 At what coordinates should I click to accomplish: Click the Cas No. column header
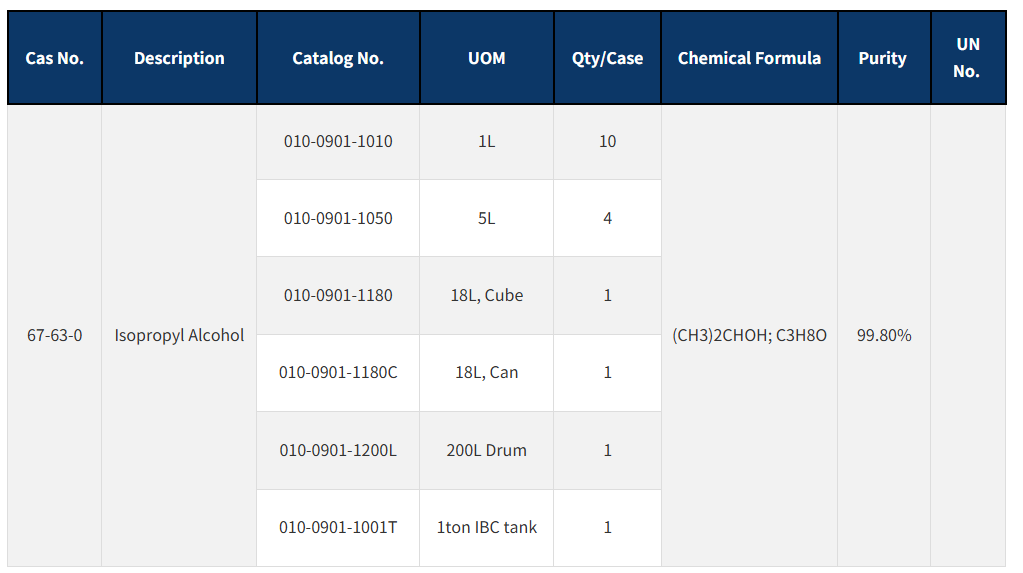(x=55, y=58)
